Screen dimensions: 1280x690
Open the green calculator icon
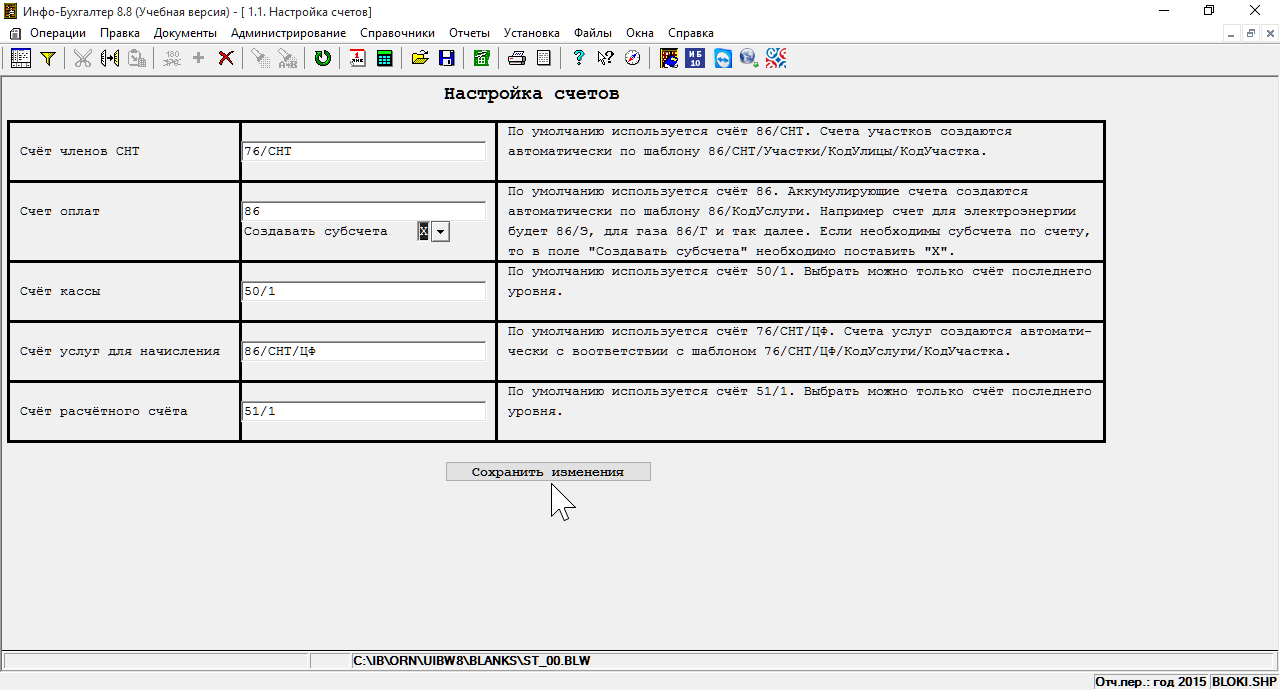(x=384, y=58)
